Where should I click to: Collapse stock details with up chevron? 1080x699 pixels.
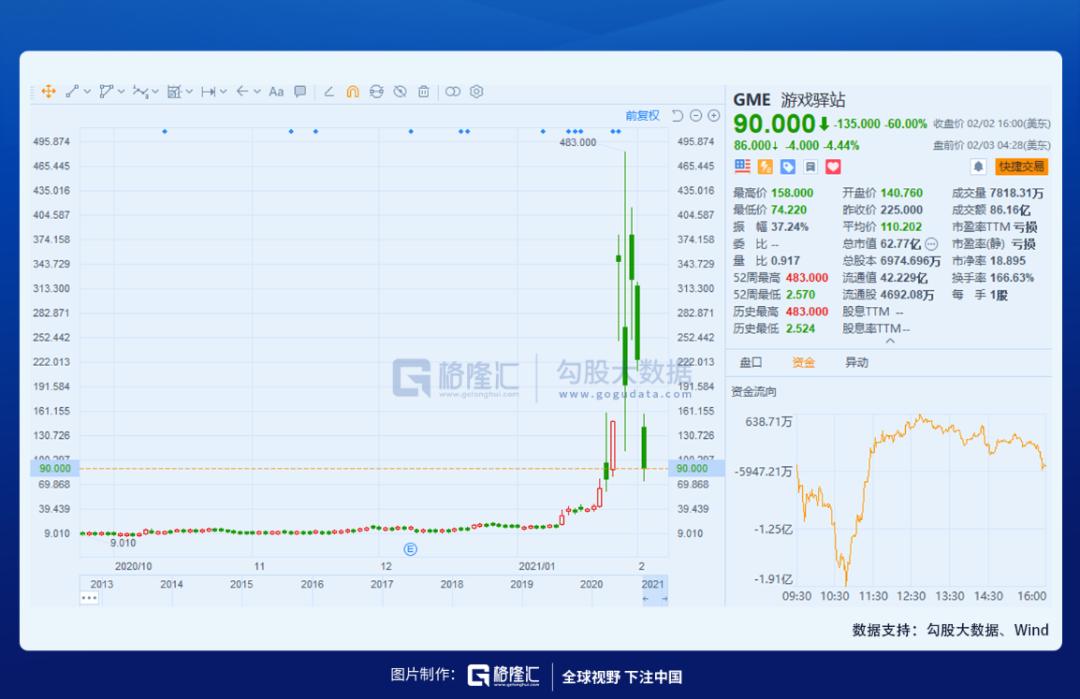coord(890,341)
